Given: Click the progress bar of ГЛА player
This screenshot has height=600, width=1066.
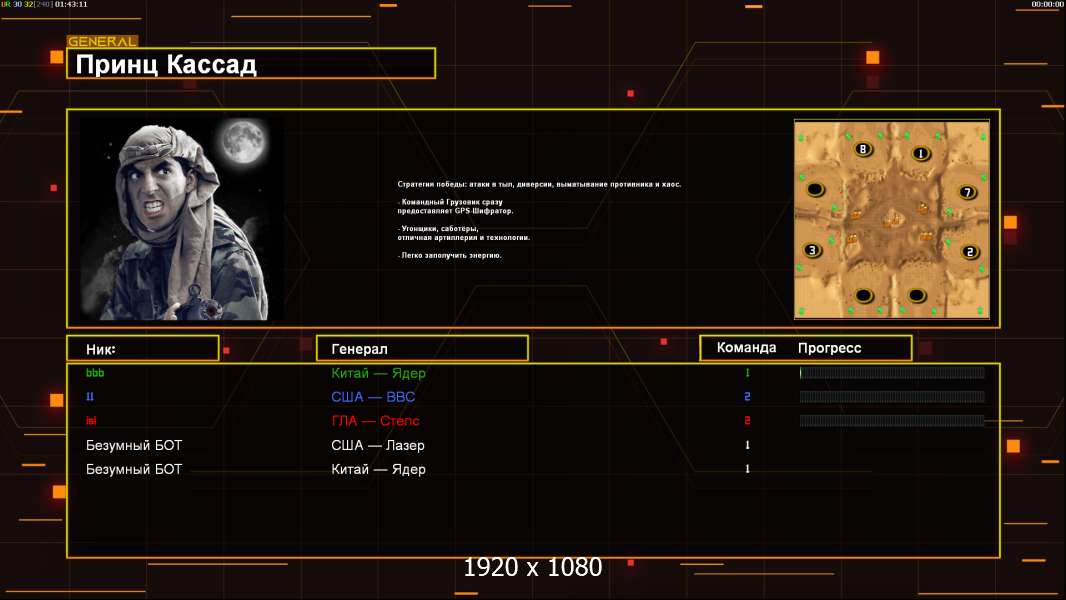Looking at the screenshot, I should point(892,421).
